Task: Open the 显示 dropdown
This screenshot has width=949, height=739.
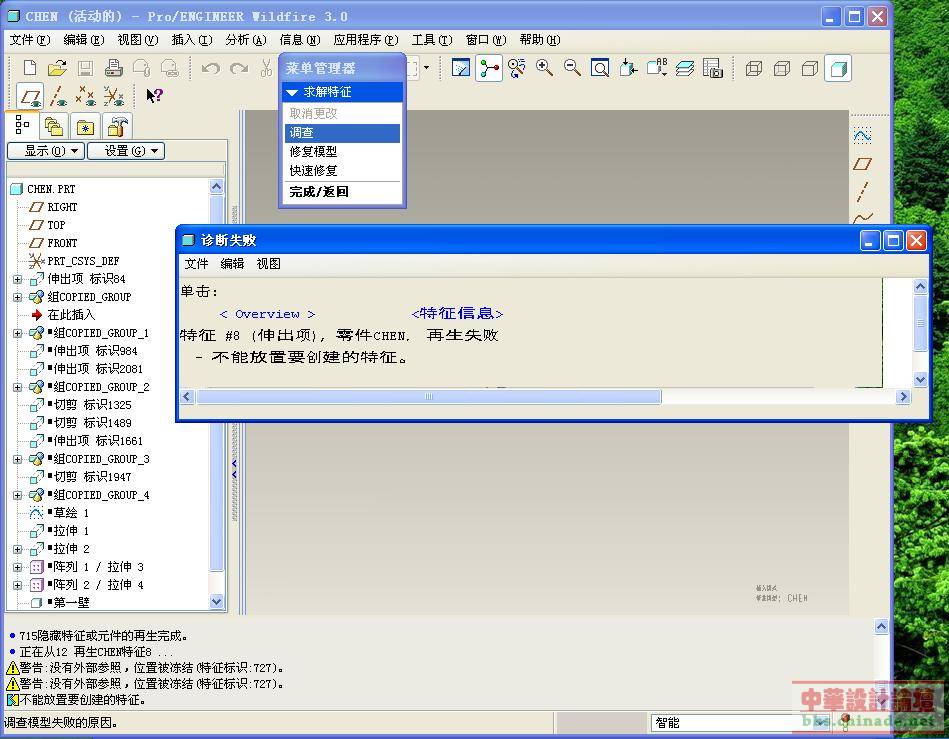Action: tap(46, 151)
